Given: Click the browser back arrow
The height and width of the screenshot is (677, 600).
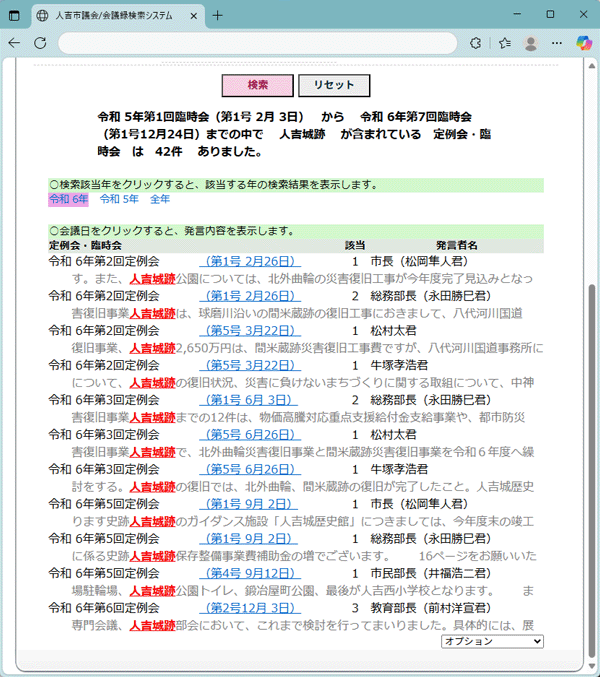Looking at the screenshot, I should [14, 43].
